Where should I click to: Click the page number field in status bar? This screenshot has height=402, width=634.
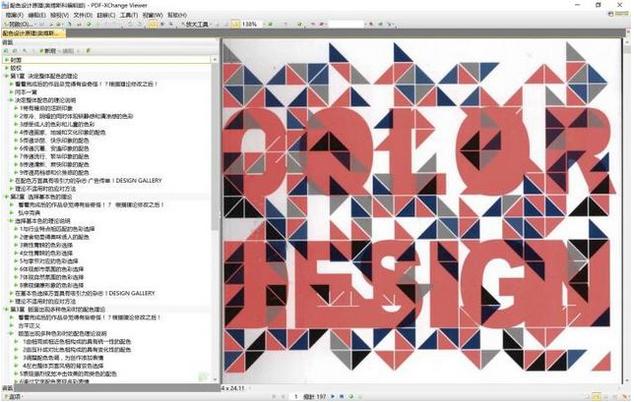[297, 396]
